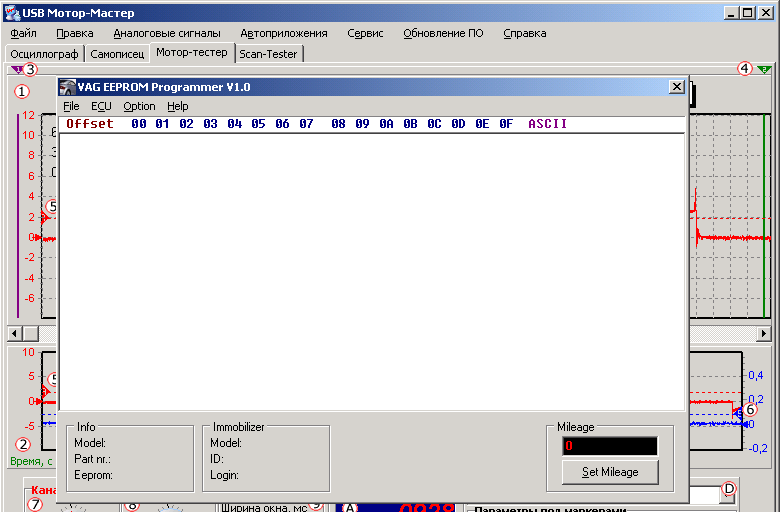The width and height of the screenshot is (782, 512).
Task: Open the Файл menu
Action: (23, 33)
